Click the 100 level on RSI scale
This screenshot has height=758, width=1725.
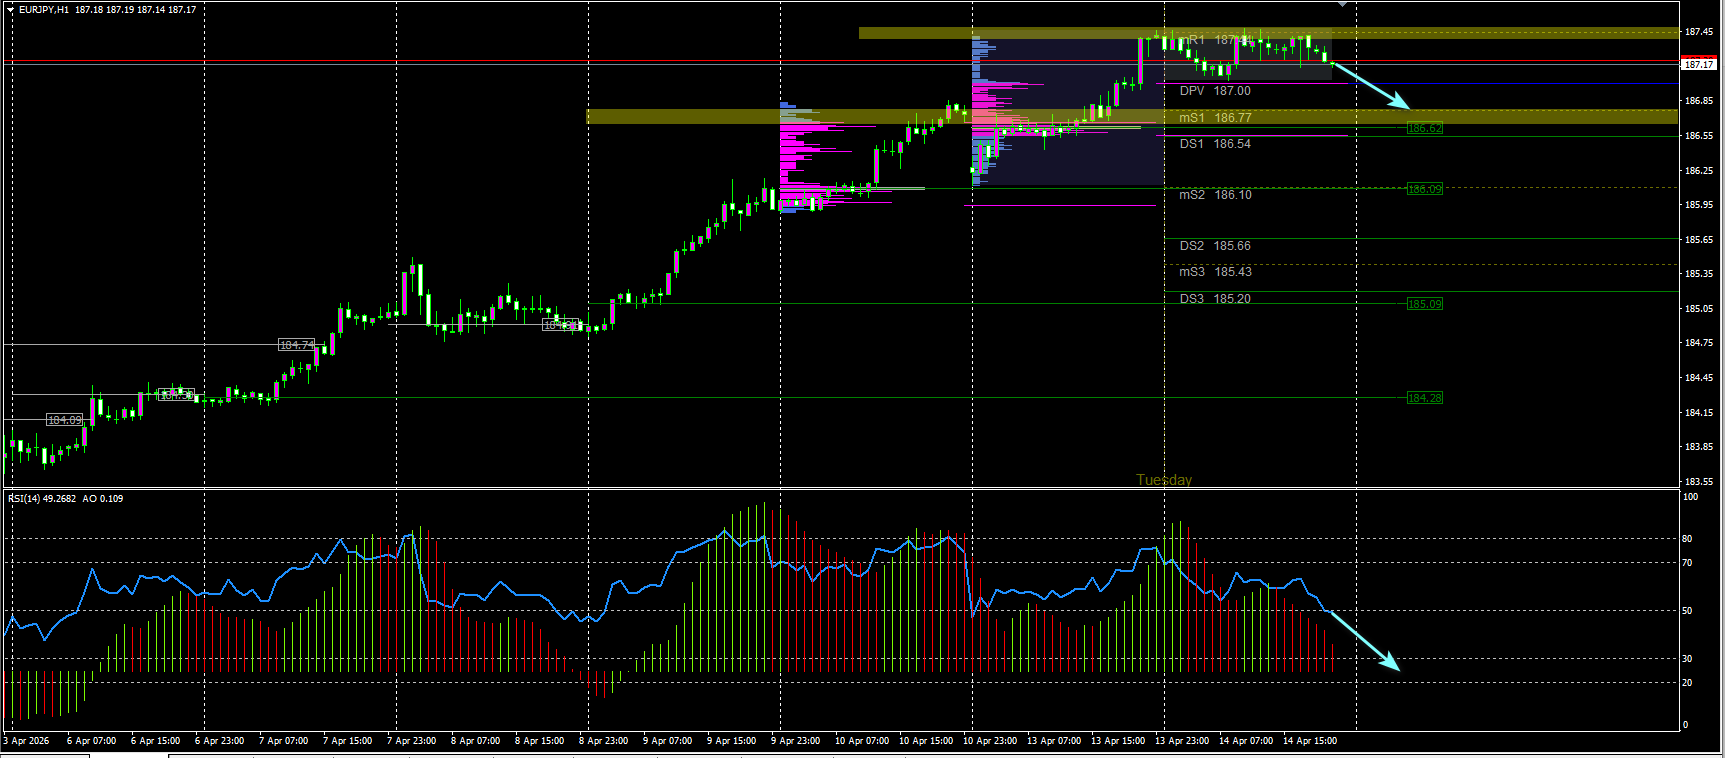click(1690, 497)
